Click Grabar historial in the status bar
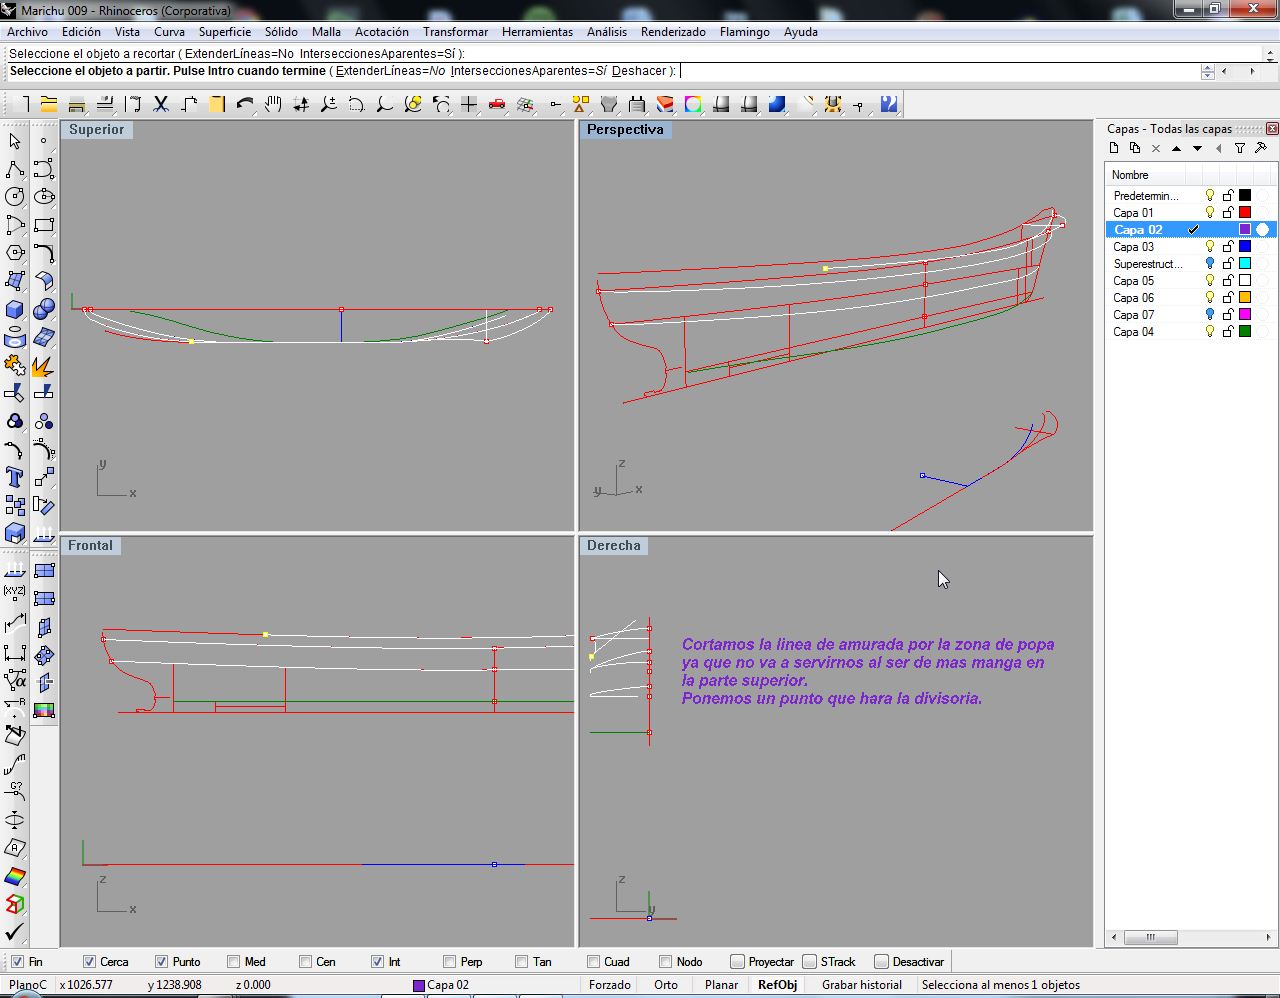 (x=861, y=985)
